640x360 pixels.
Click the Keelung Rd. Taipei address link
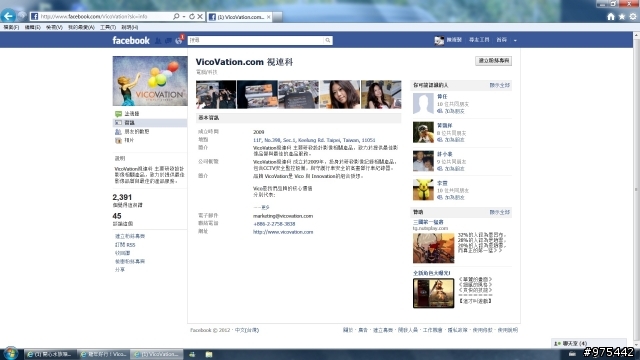click(314, 140)
